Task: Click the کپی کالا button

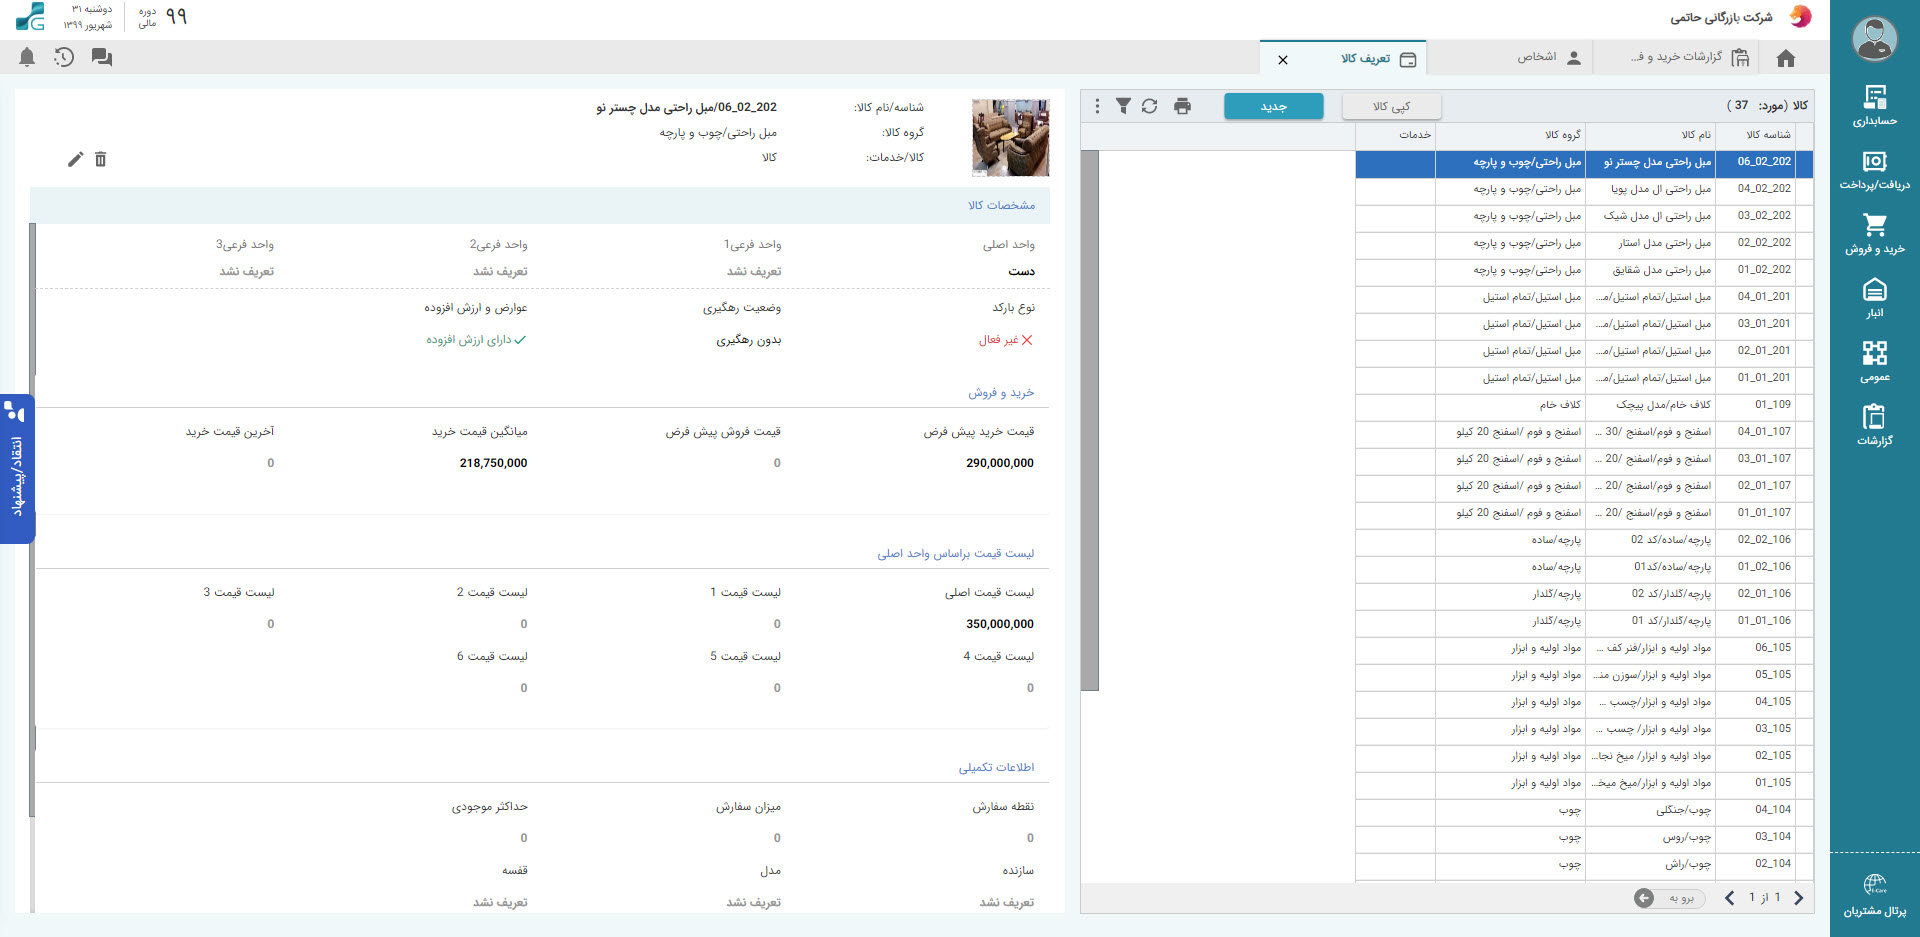Action: (x=1391, y=106)
